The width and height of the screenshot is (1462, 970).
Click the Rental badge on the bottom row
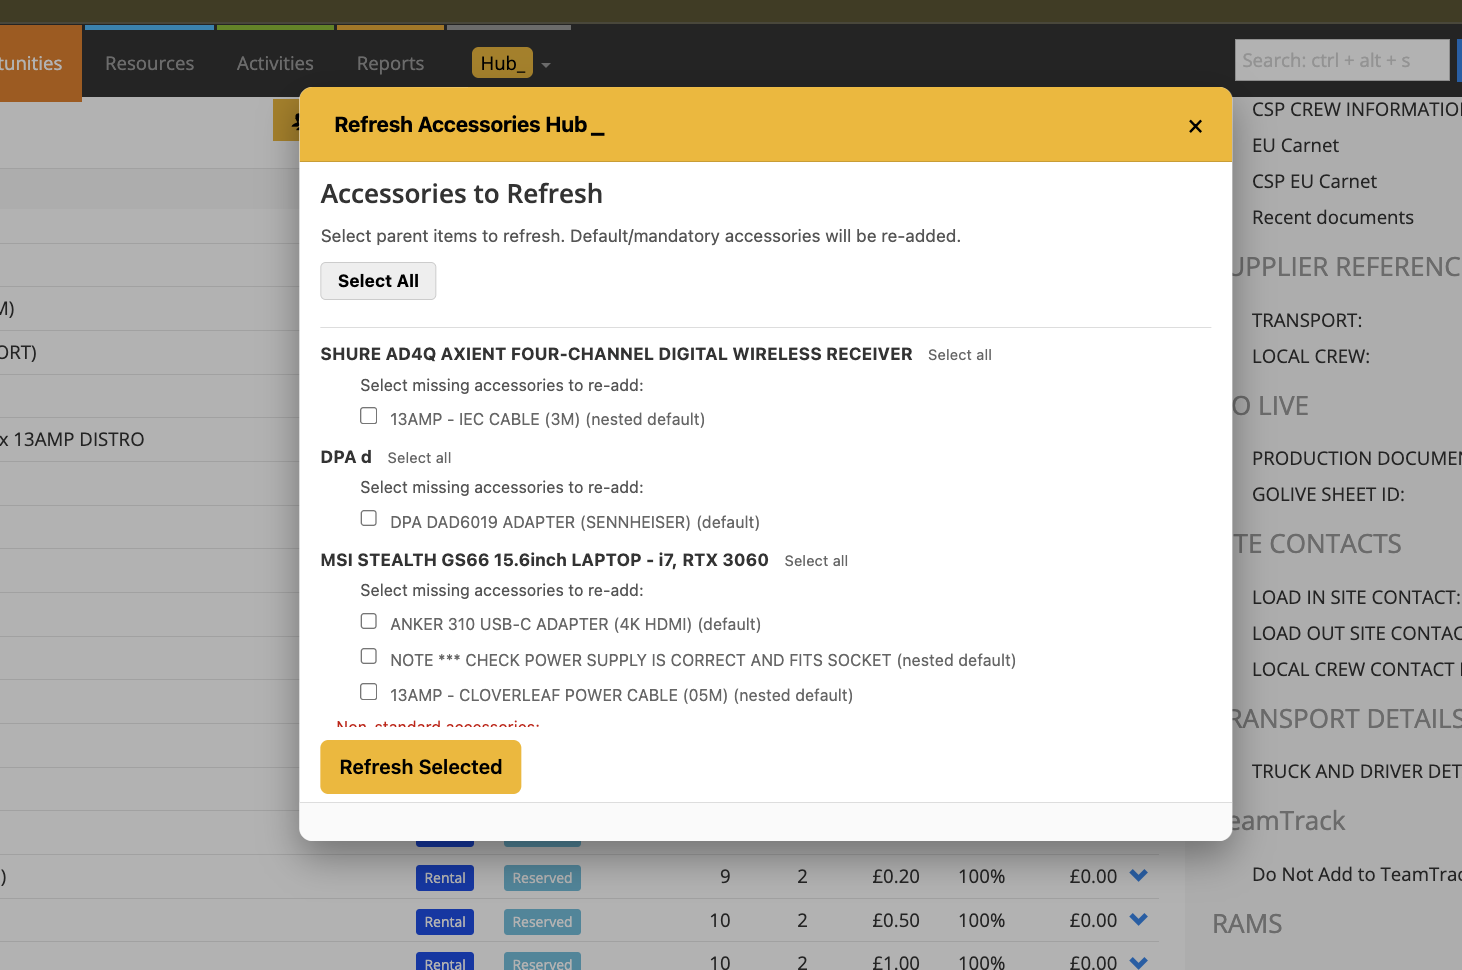point(444,961)
